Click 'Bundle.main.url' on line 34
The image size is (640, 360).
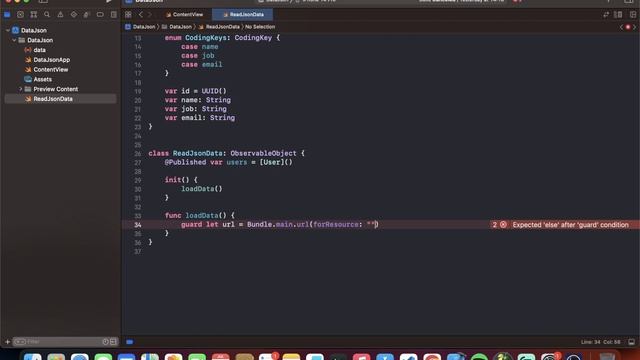click(278, 224)
